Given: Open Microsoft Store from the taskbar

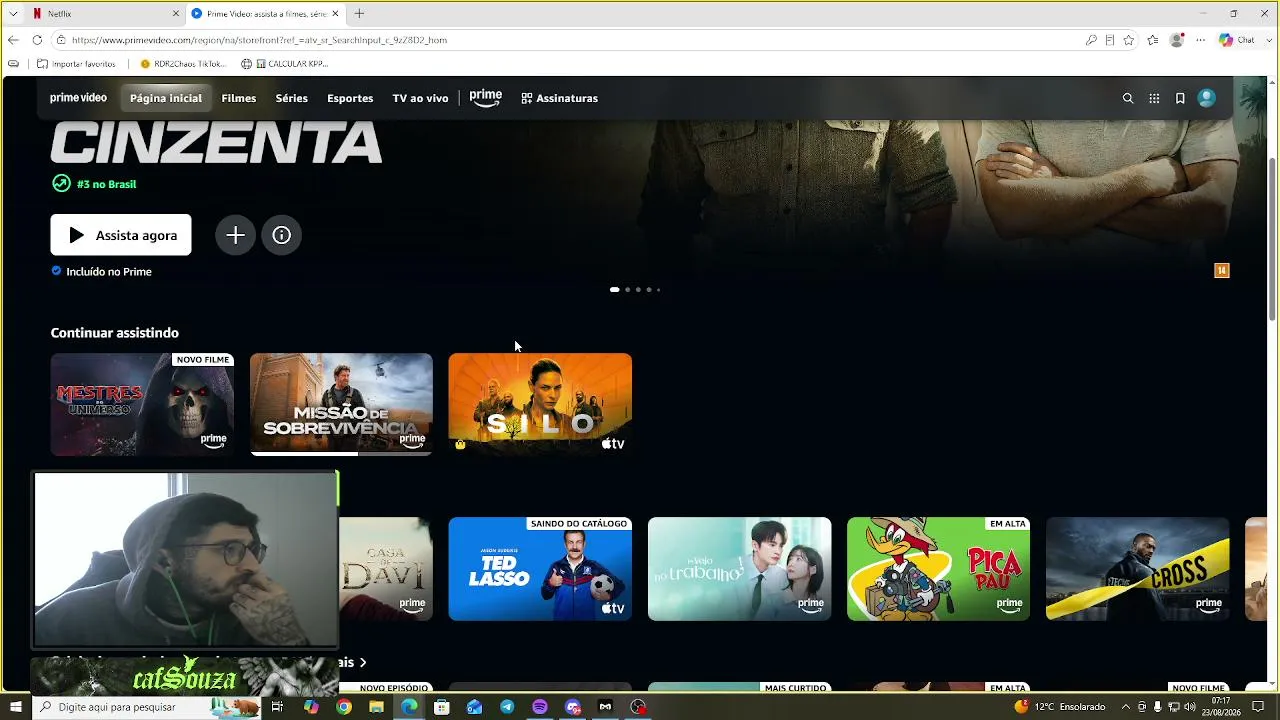Looking at the screenshot, I should (442, 707).
